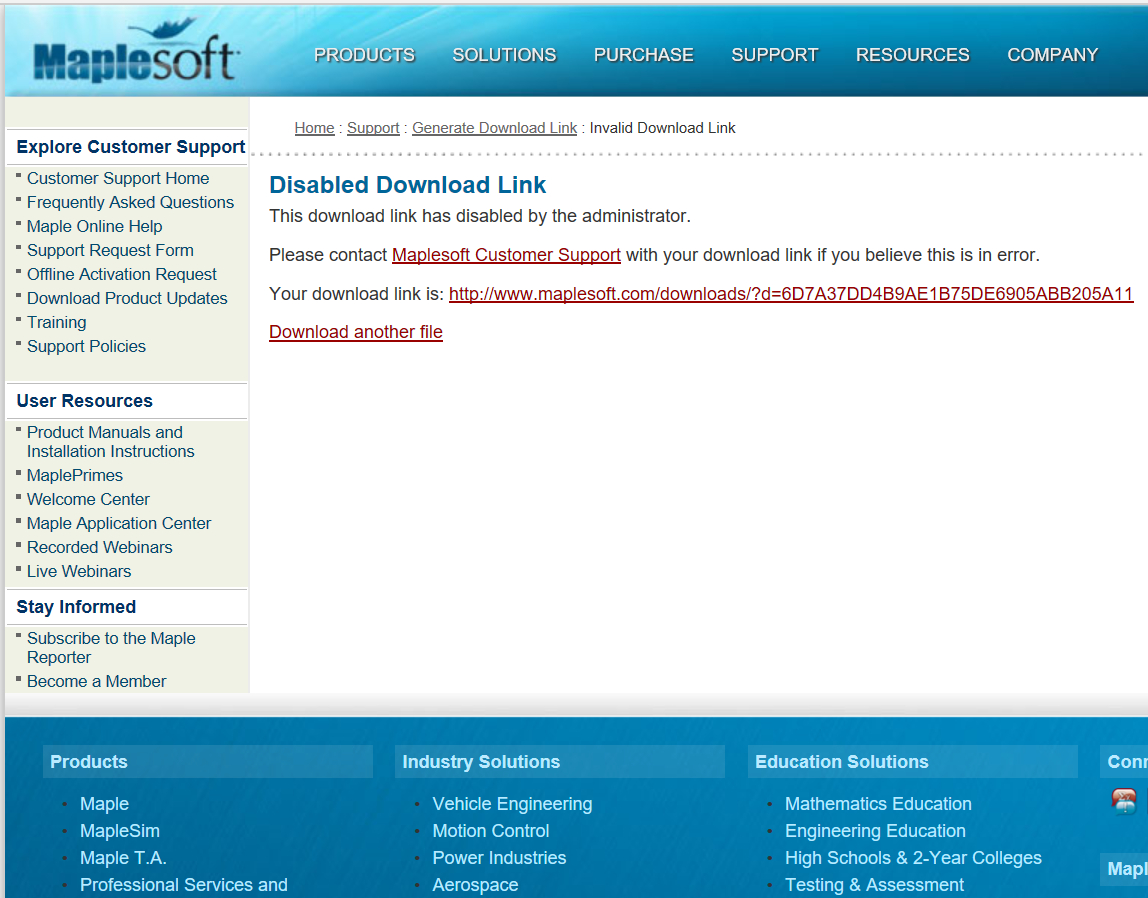
Task: Open the SOLUTIONS menu
Action: pyautogui.click(x=504, y=55)
